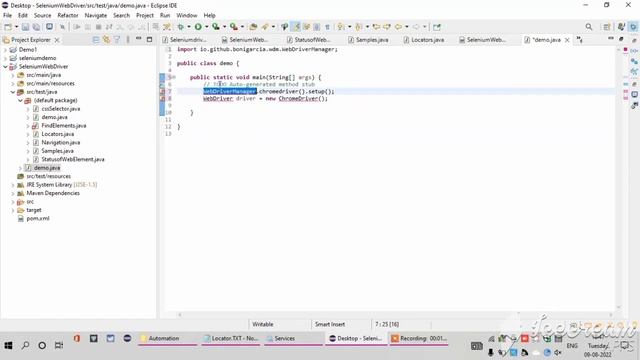Click the Back navigation arrow icon
Image resolution: width=640 pixels, height=360 pixels.
pos(398,27)
